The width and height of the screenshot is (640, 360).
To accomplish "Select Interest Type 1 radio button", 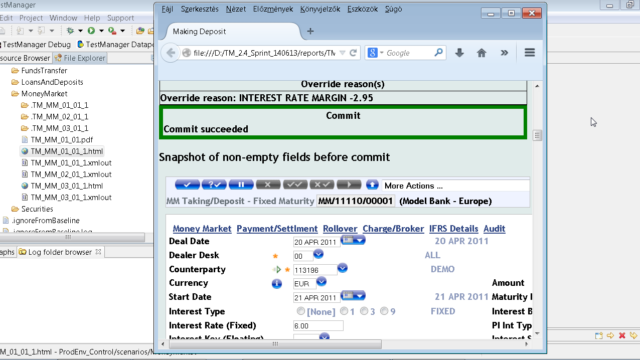I will [x=344, y=311].
